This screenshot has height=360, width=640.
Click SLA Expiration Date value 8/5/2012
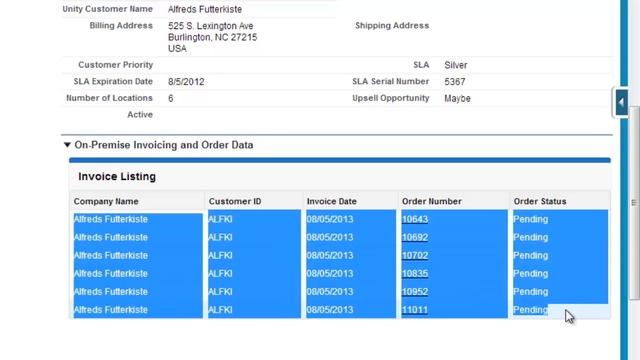(x=186, y=82)
